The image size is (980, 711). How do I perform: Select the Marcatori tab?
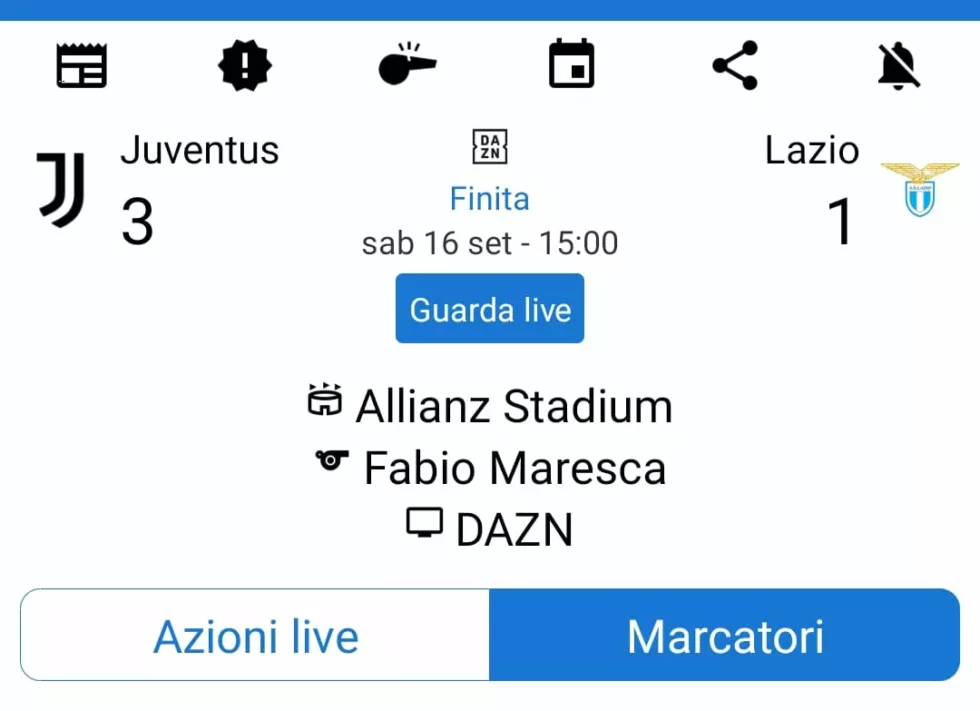[x=725, y=636]
